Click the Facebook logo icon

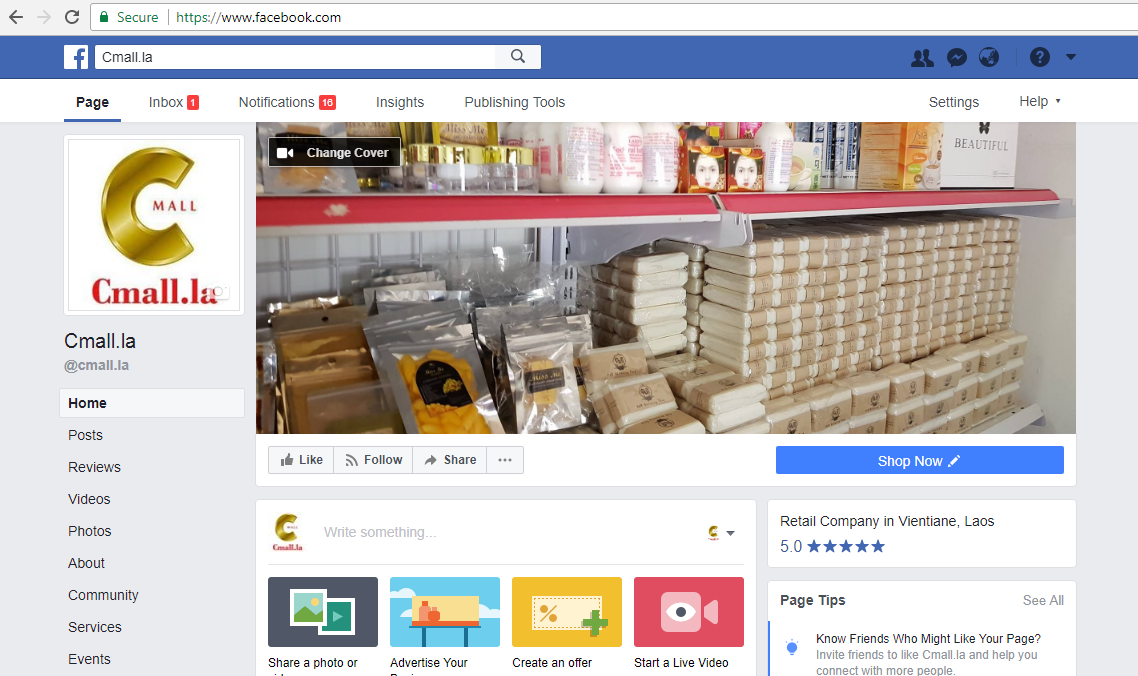tap(75, 57)
